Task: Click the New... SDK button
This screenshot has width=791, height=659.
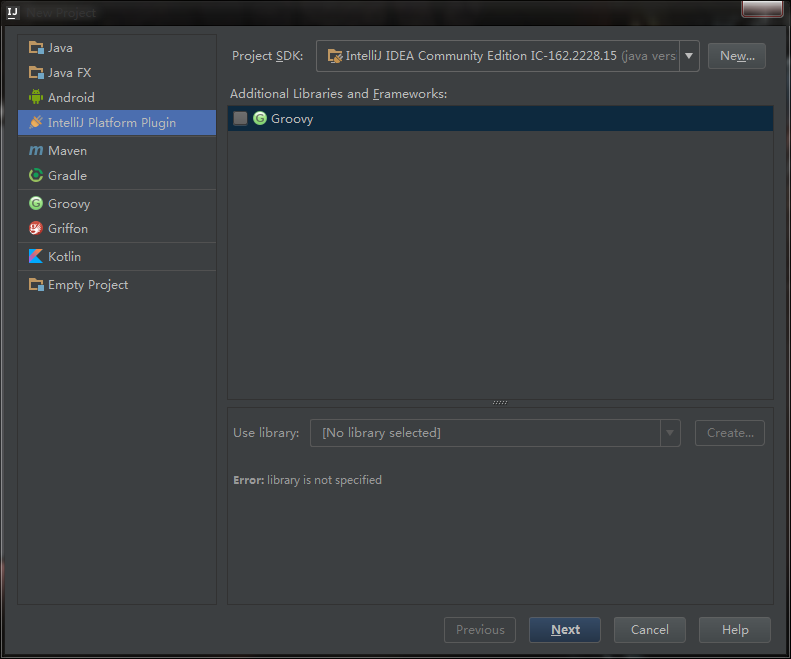Action: (737, 56)
